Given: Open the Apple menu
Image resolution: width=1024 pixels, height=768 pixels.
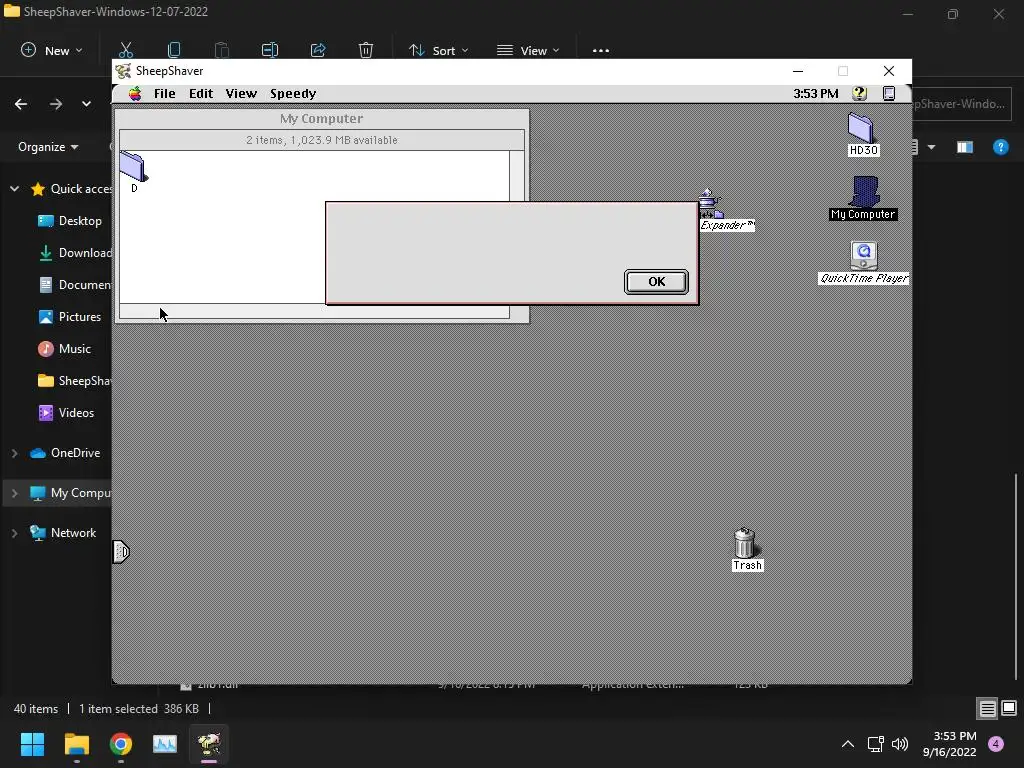Looking at the screenshot, I should [135, 93].
